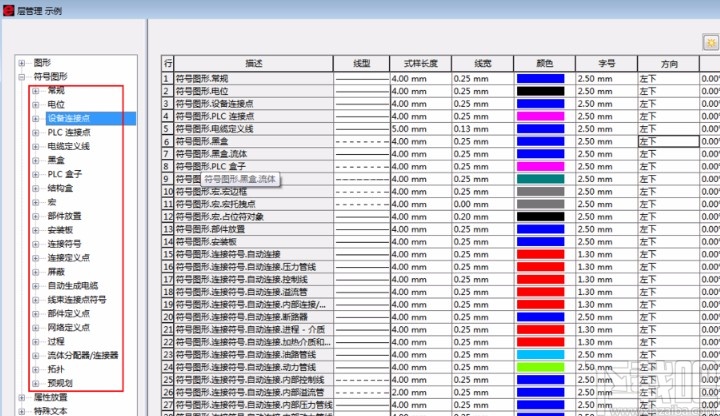This screenshot has height=416, width=720.
Task: Select 拓扑 in the tree
Action: [56, 369]
